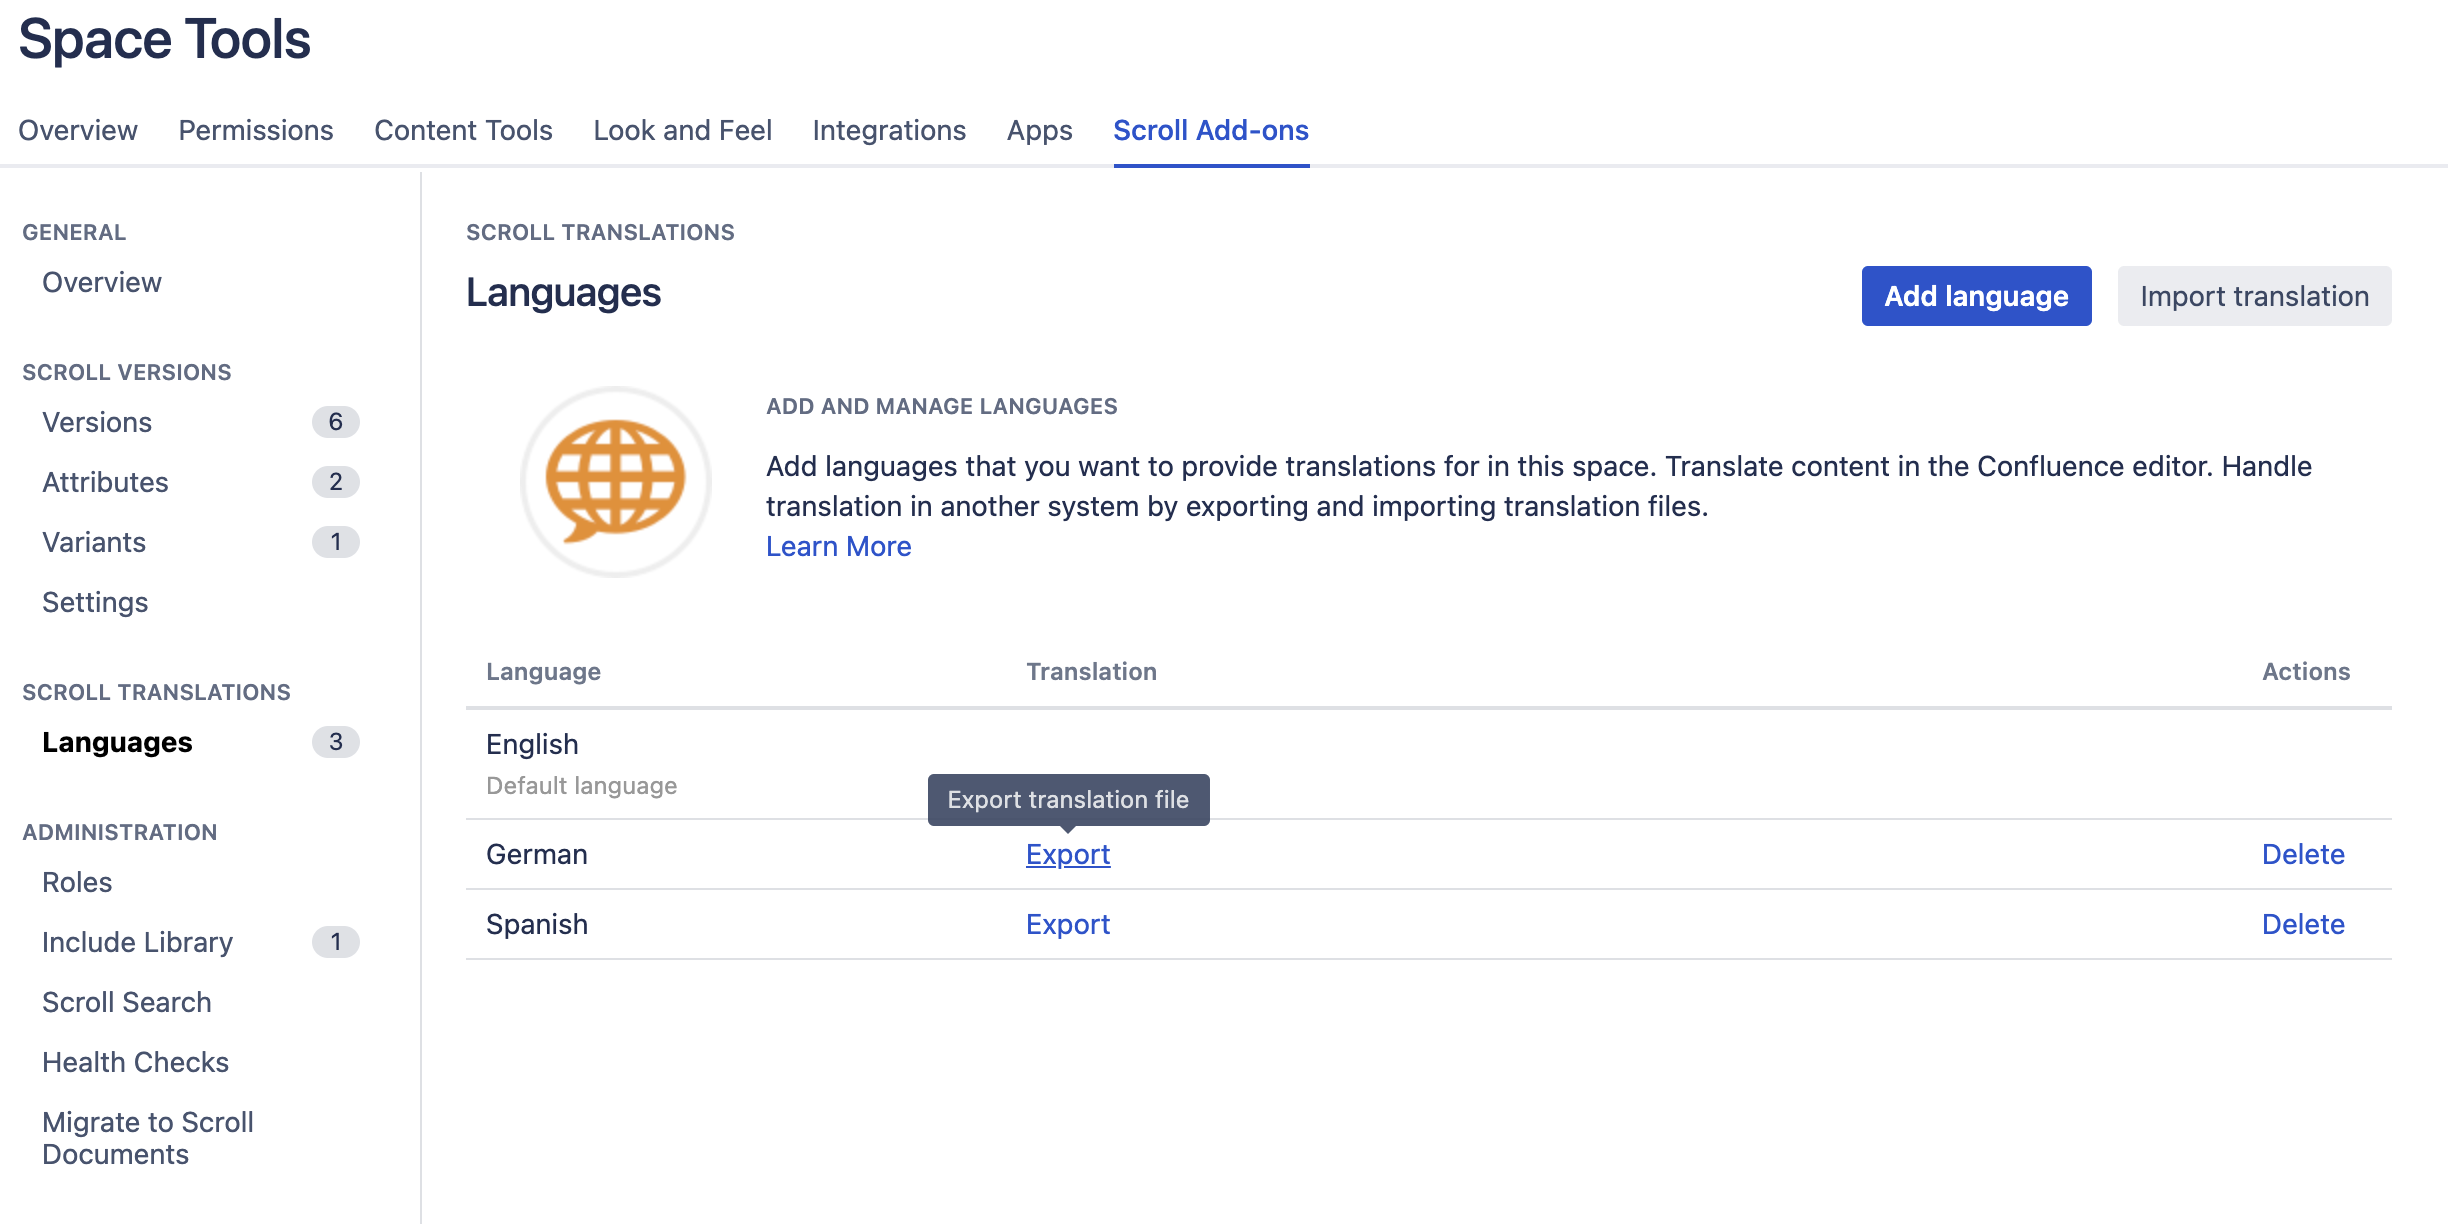Go to the Look and Feel tab
The width and height of the screenshot is (2448, 1230).
tap(682, 130)
